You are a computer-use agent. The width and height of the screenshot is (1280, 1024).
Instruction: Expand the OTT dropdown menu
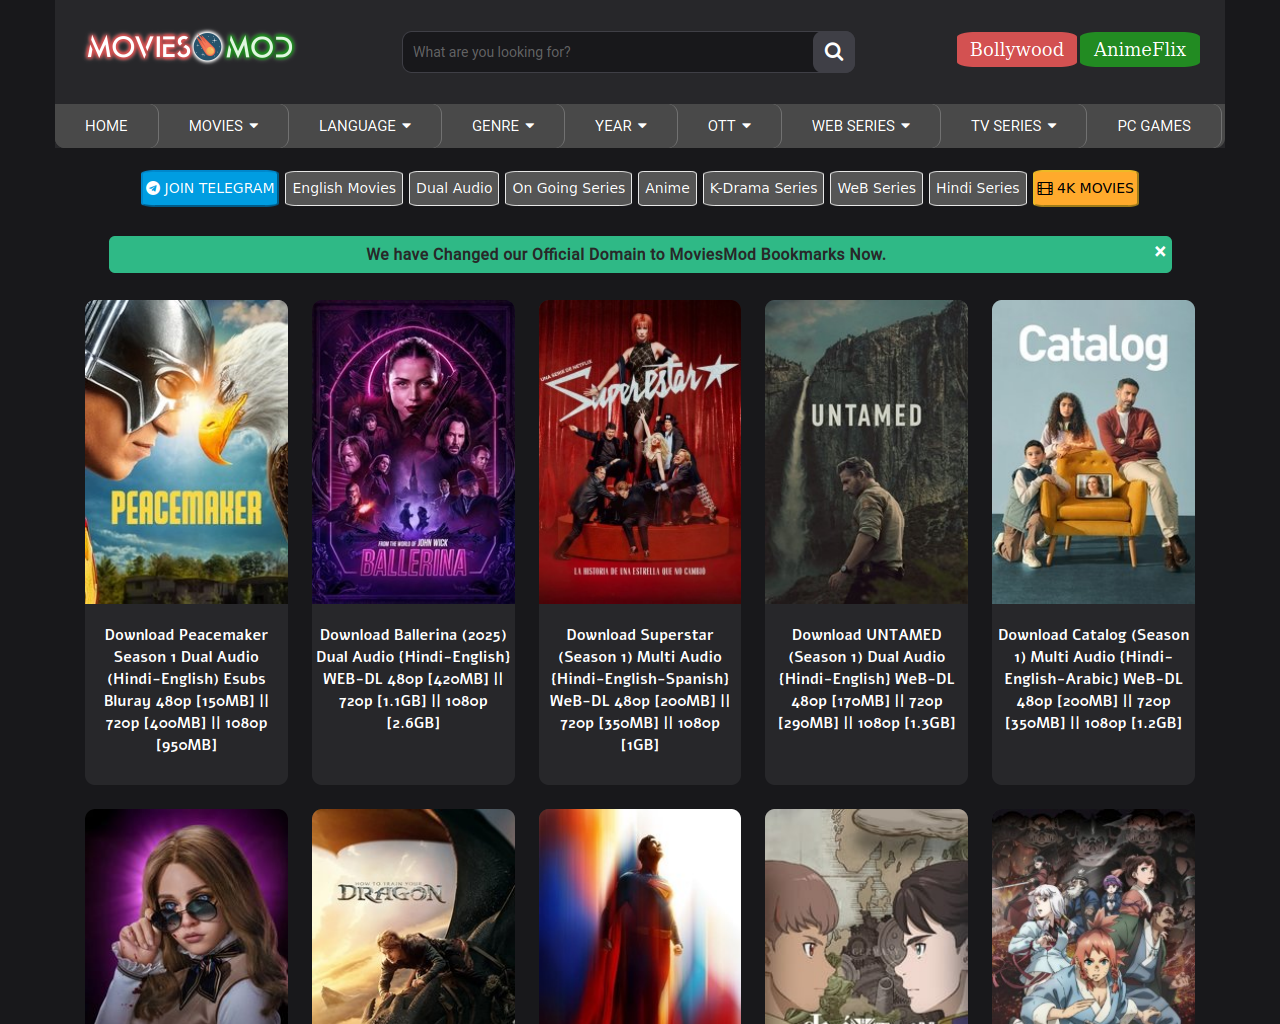729,126
